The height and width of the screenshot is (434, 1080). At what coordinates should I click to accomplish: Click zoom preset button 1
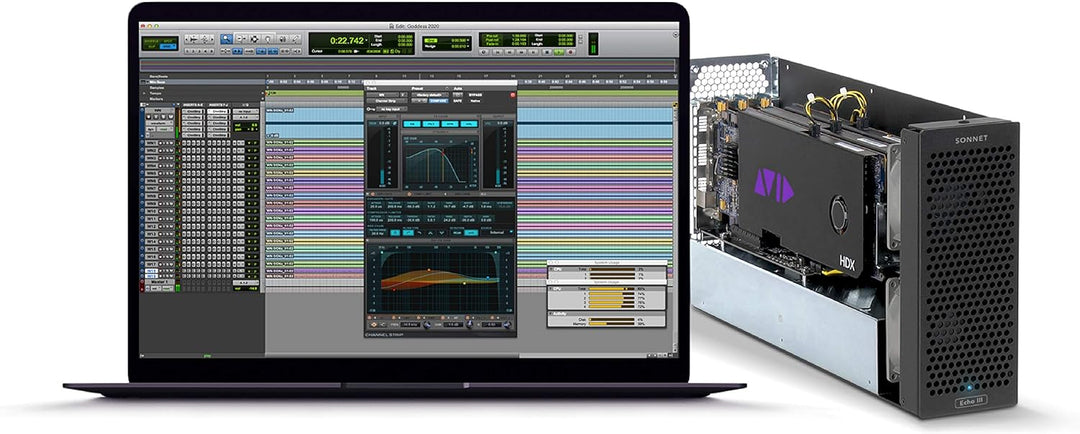tap(187, 51)
